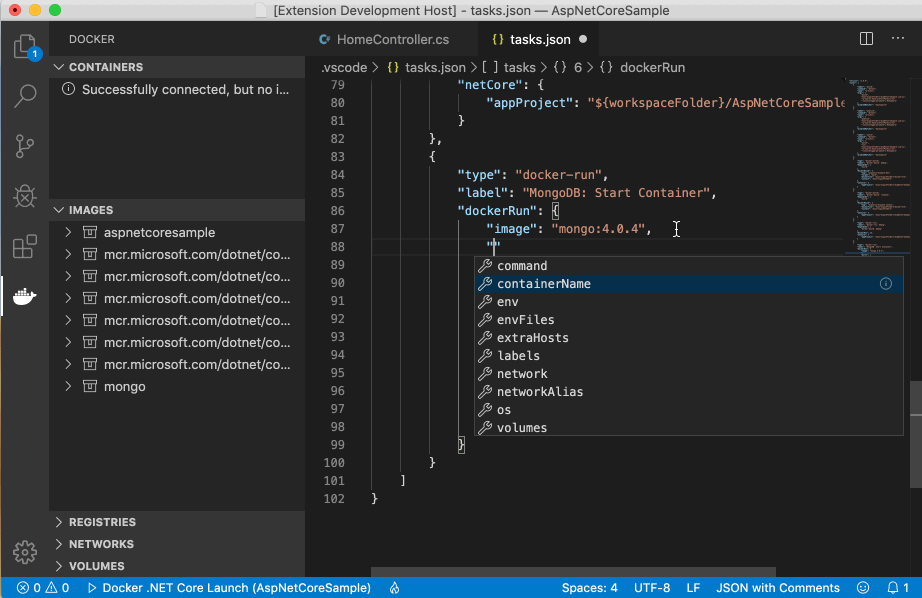This screenshot has width=922, height=598.
Task: Click Docker .NET Core Launch in status bar
Action: pyautogui.click(x=230, y=587)
